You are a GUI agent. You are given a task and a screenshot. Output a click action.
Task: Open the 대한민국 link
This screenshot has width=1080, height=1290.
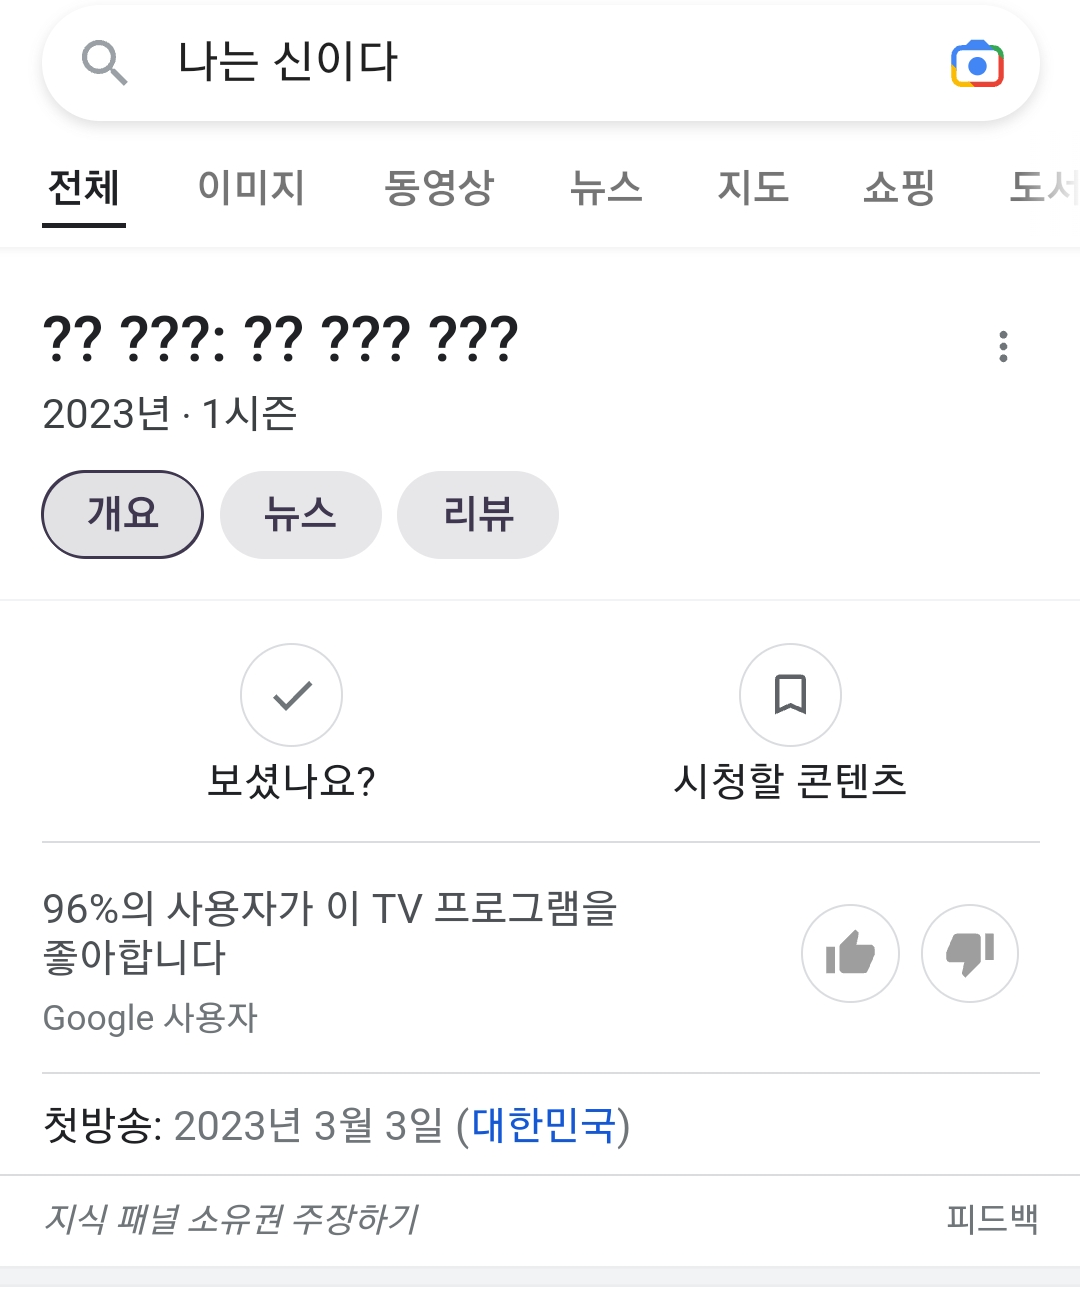(544, 1125)
